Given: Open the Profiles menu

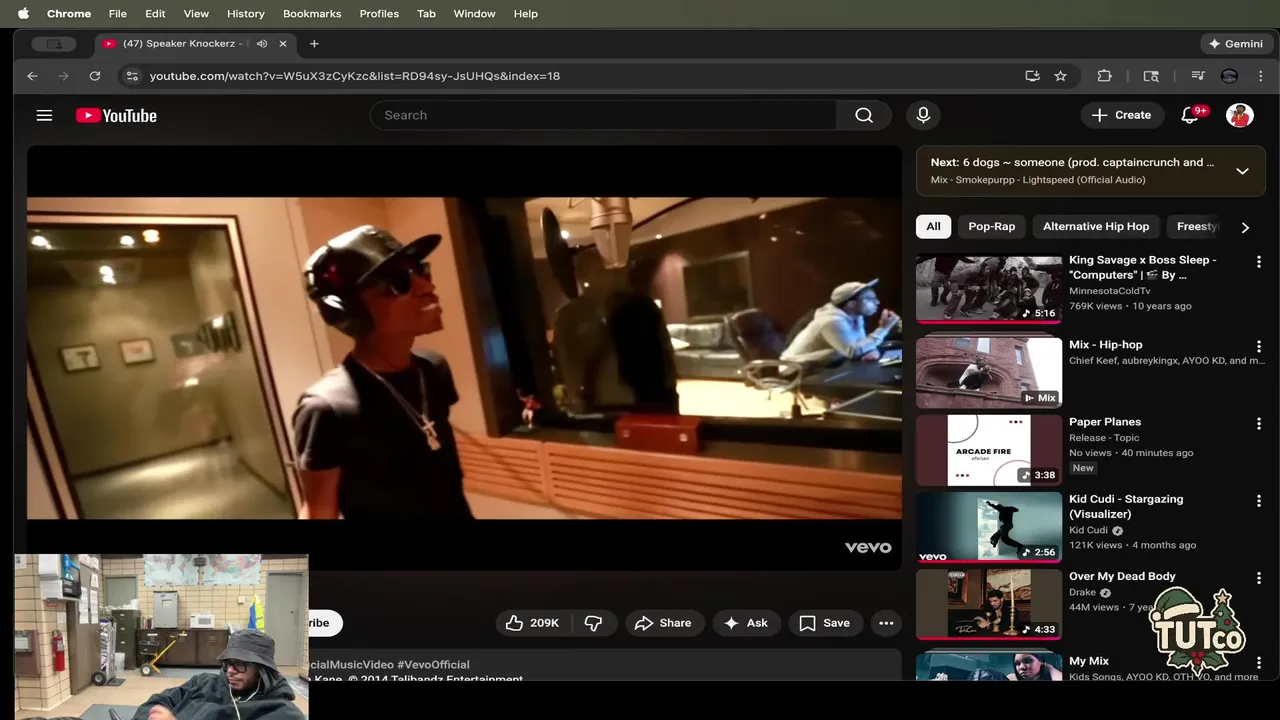Looking at the screenshot, I should pos(379,13).
